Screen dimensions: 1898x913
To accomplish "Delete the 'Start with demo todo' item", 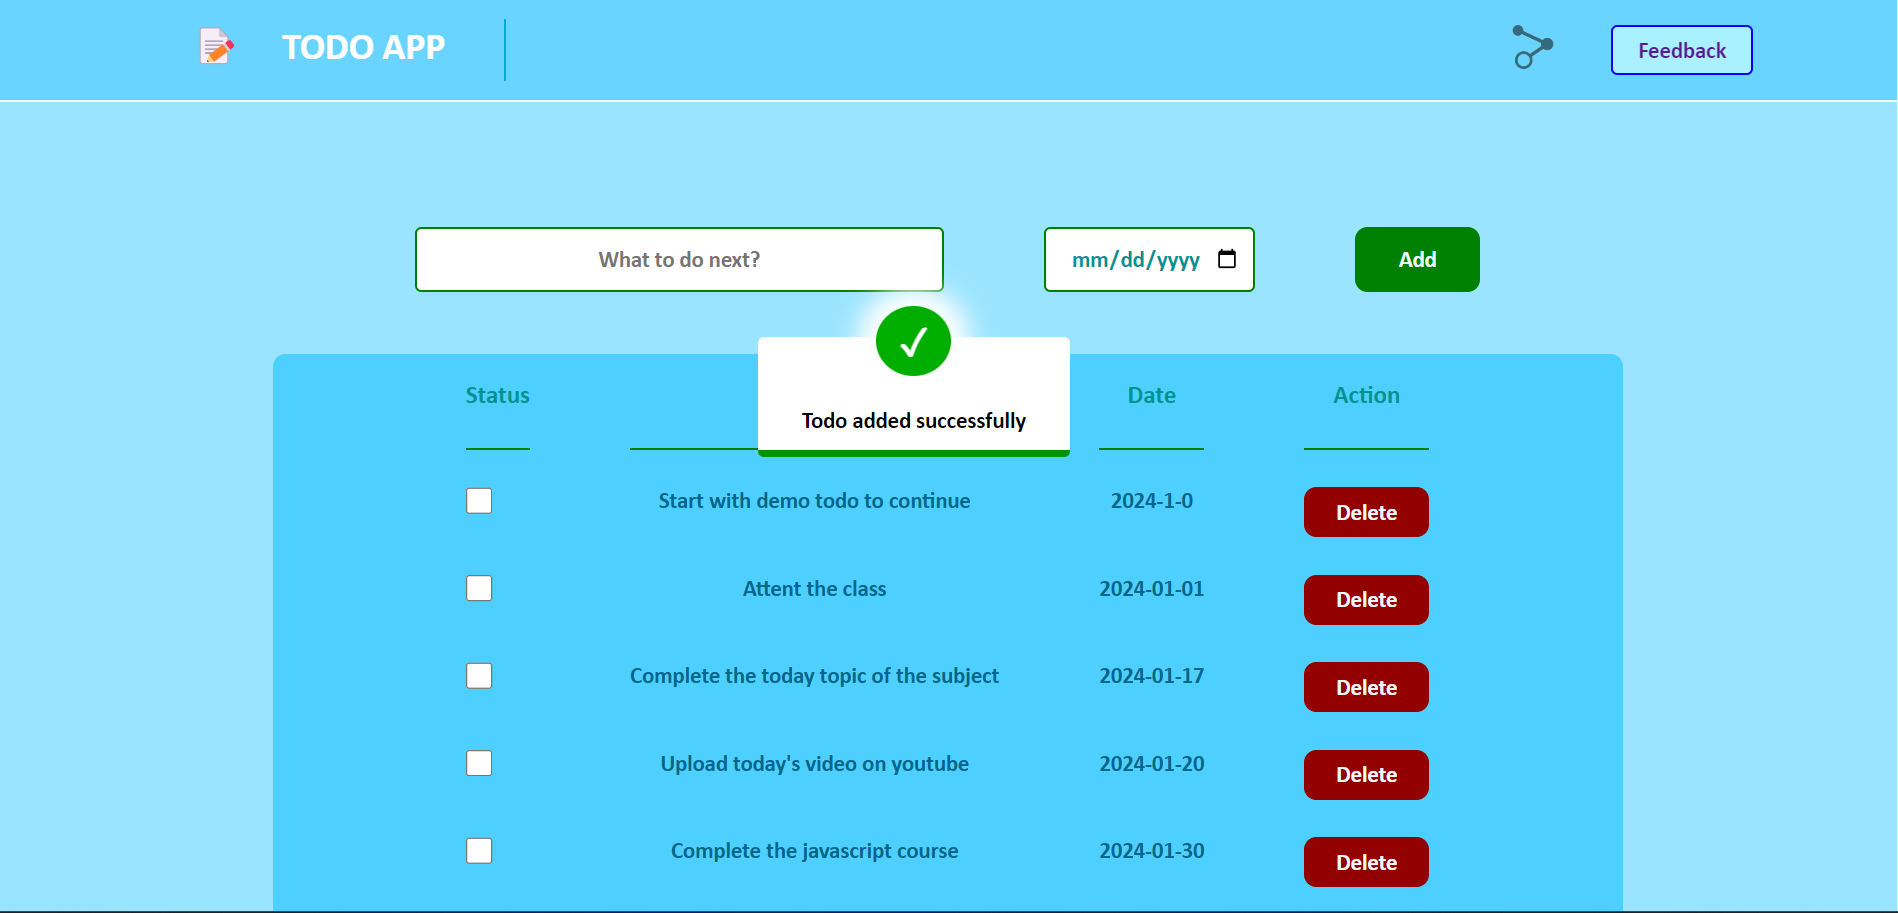I will (x=1366, y=512).
